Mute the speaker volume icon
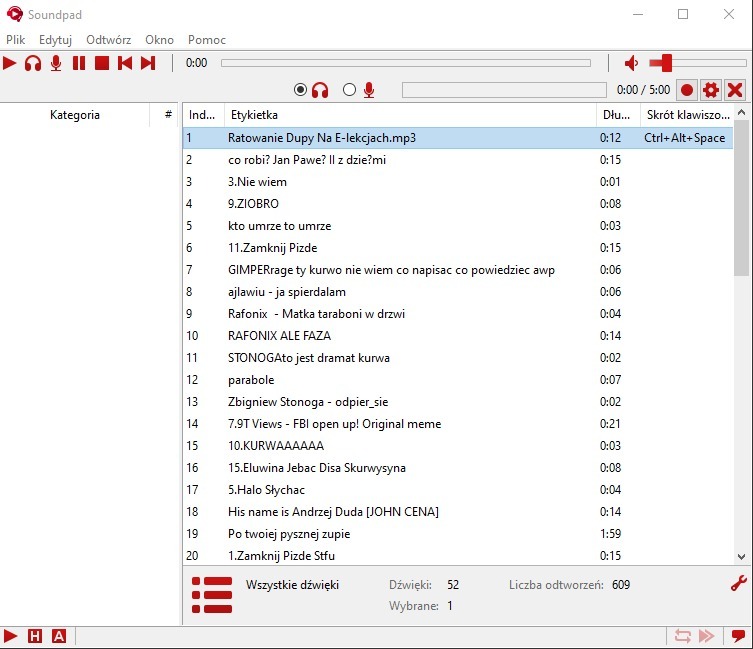The height and width of the screenshot is (649, 753). (631, 63)
